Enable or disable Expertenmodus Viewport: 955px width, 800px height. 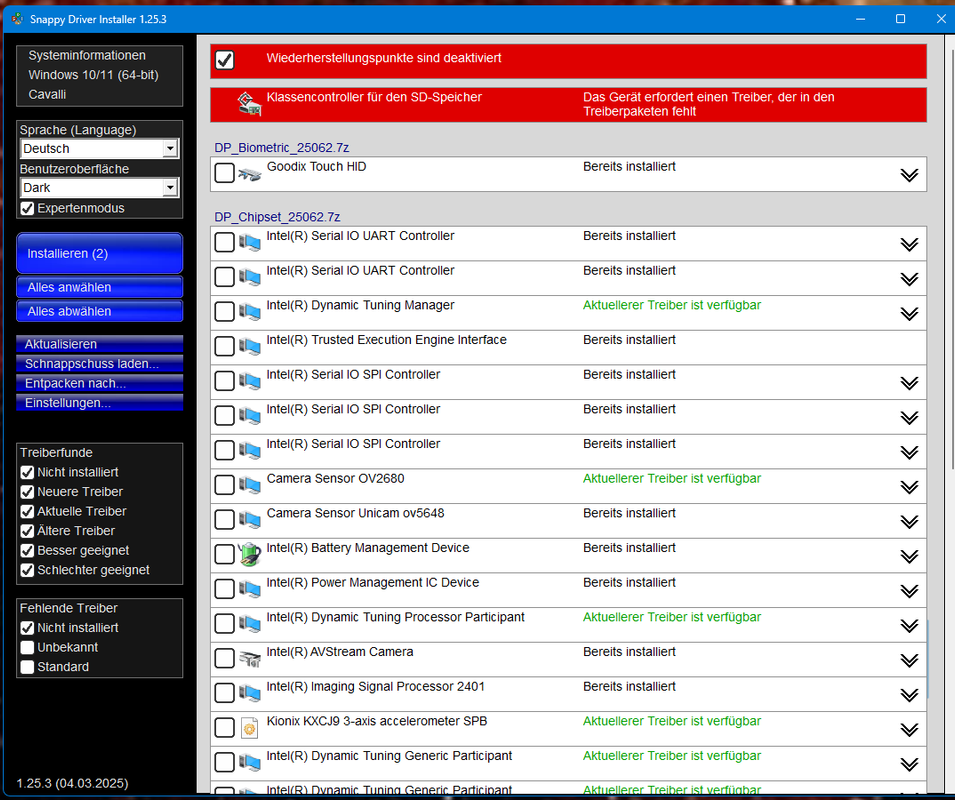[x=27, y=208]
